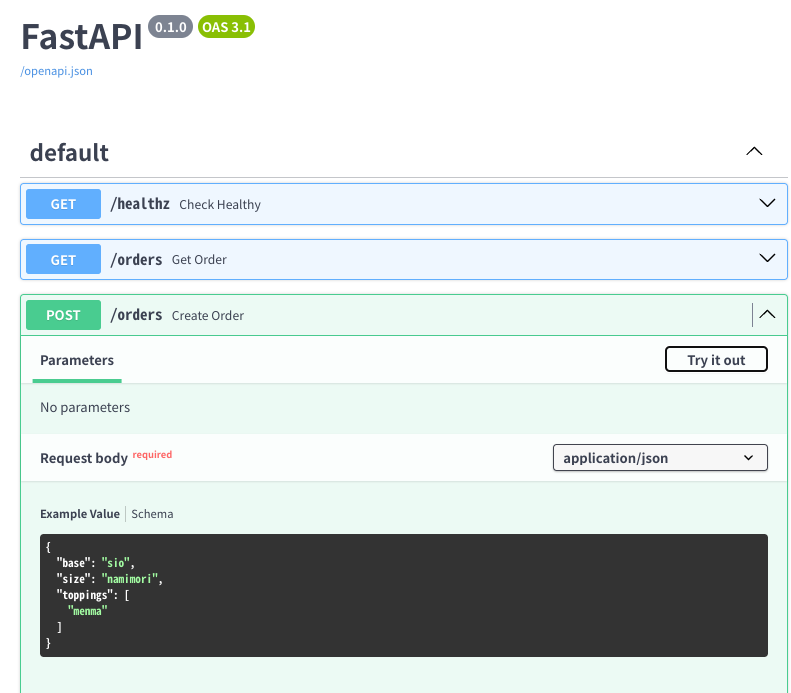Select the Example Value tab
This screenshot has width=791, height=693.
[x=80, y=514]
